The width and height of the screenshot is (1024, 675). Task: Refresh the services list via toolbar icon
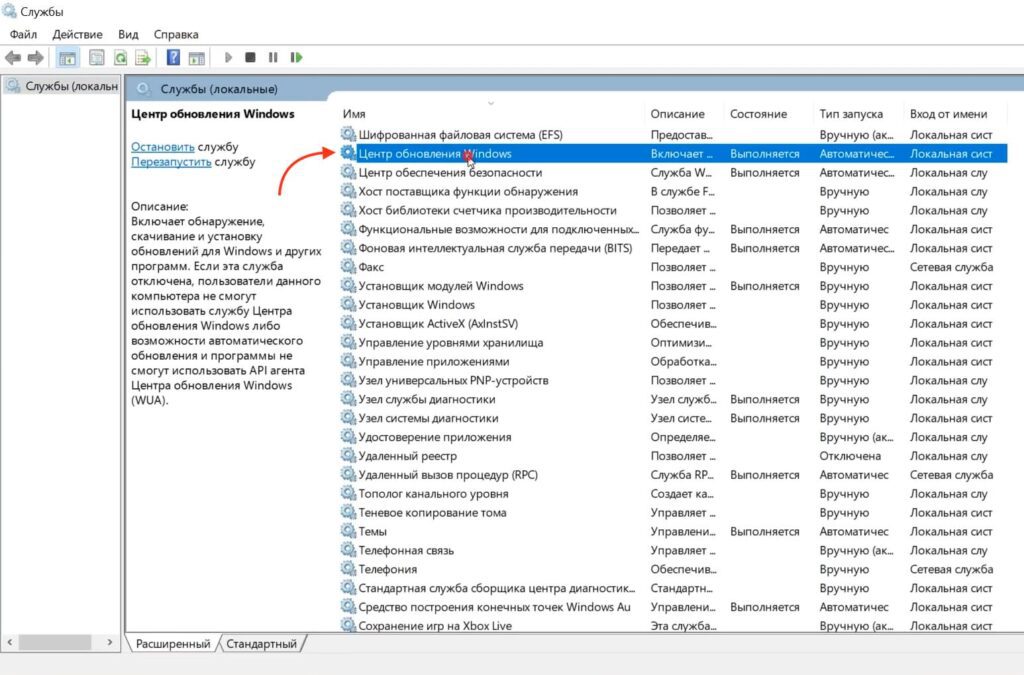120,57
